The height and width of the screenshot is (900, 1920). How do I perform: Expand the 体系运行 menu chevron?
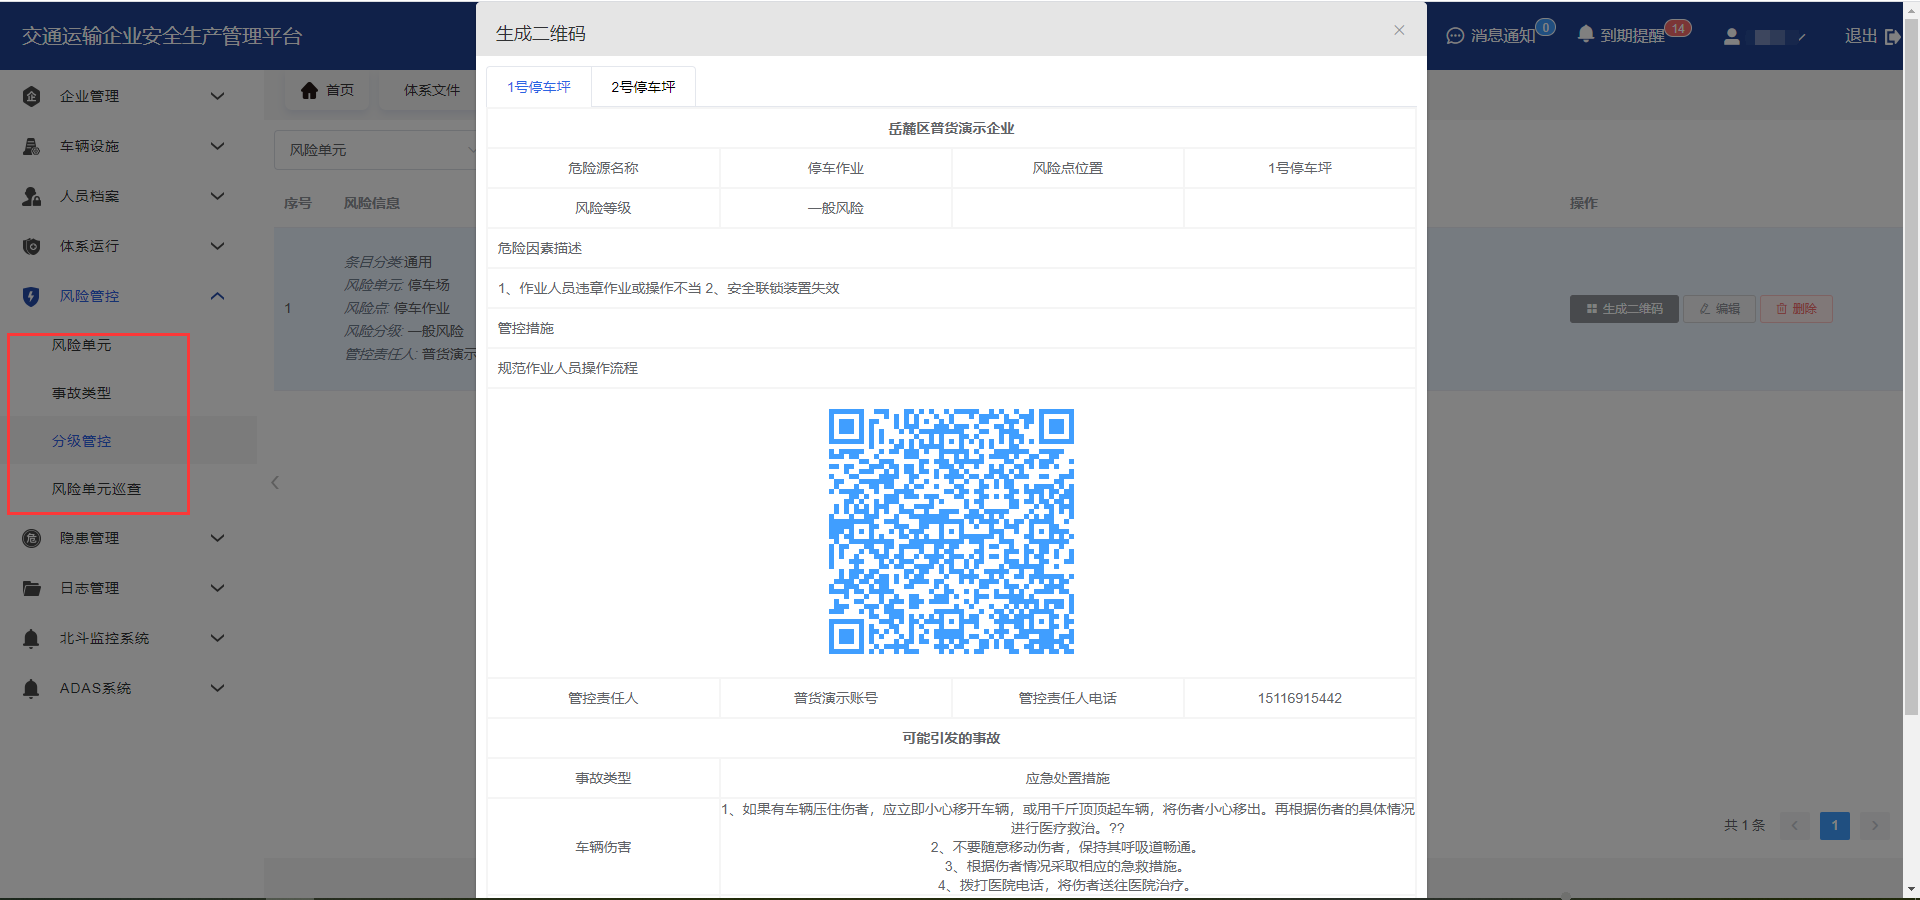pyautogui.click(x=217, y=246)
